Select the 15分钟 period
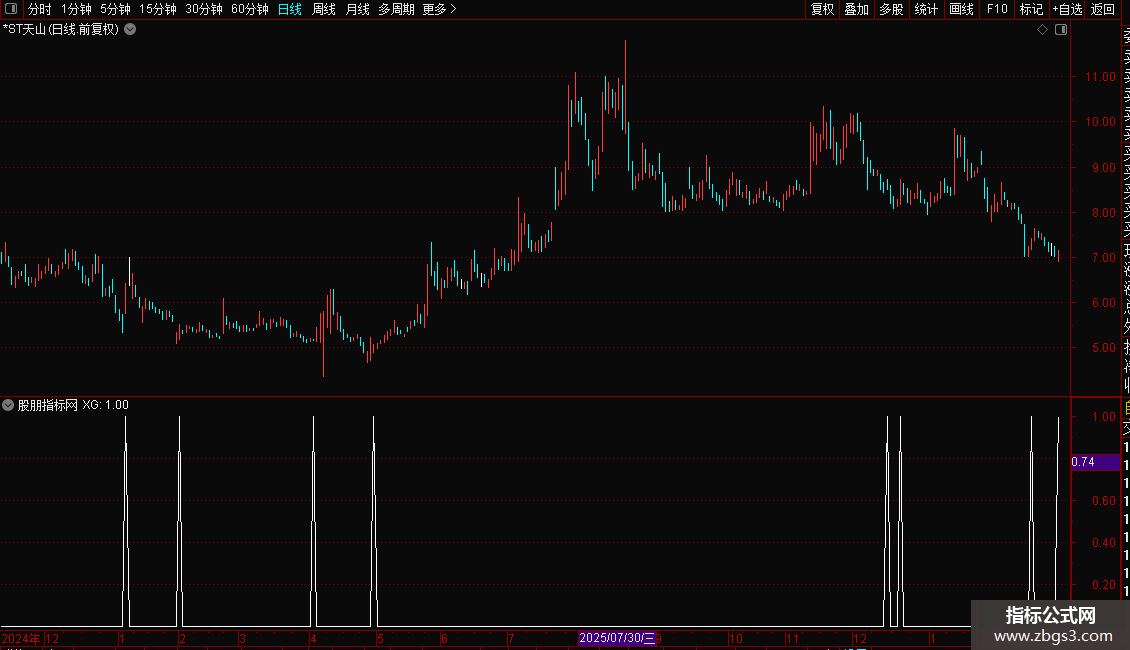Screen dimensions: 1130x650 point(158,9)
